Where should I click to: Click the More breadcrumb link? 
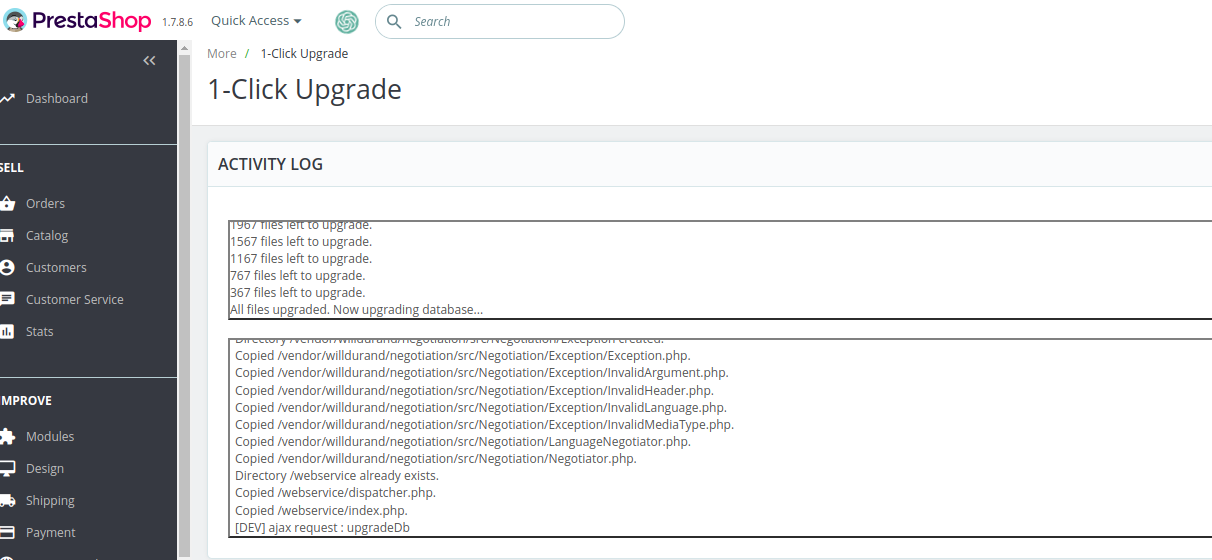click(222, 54)
